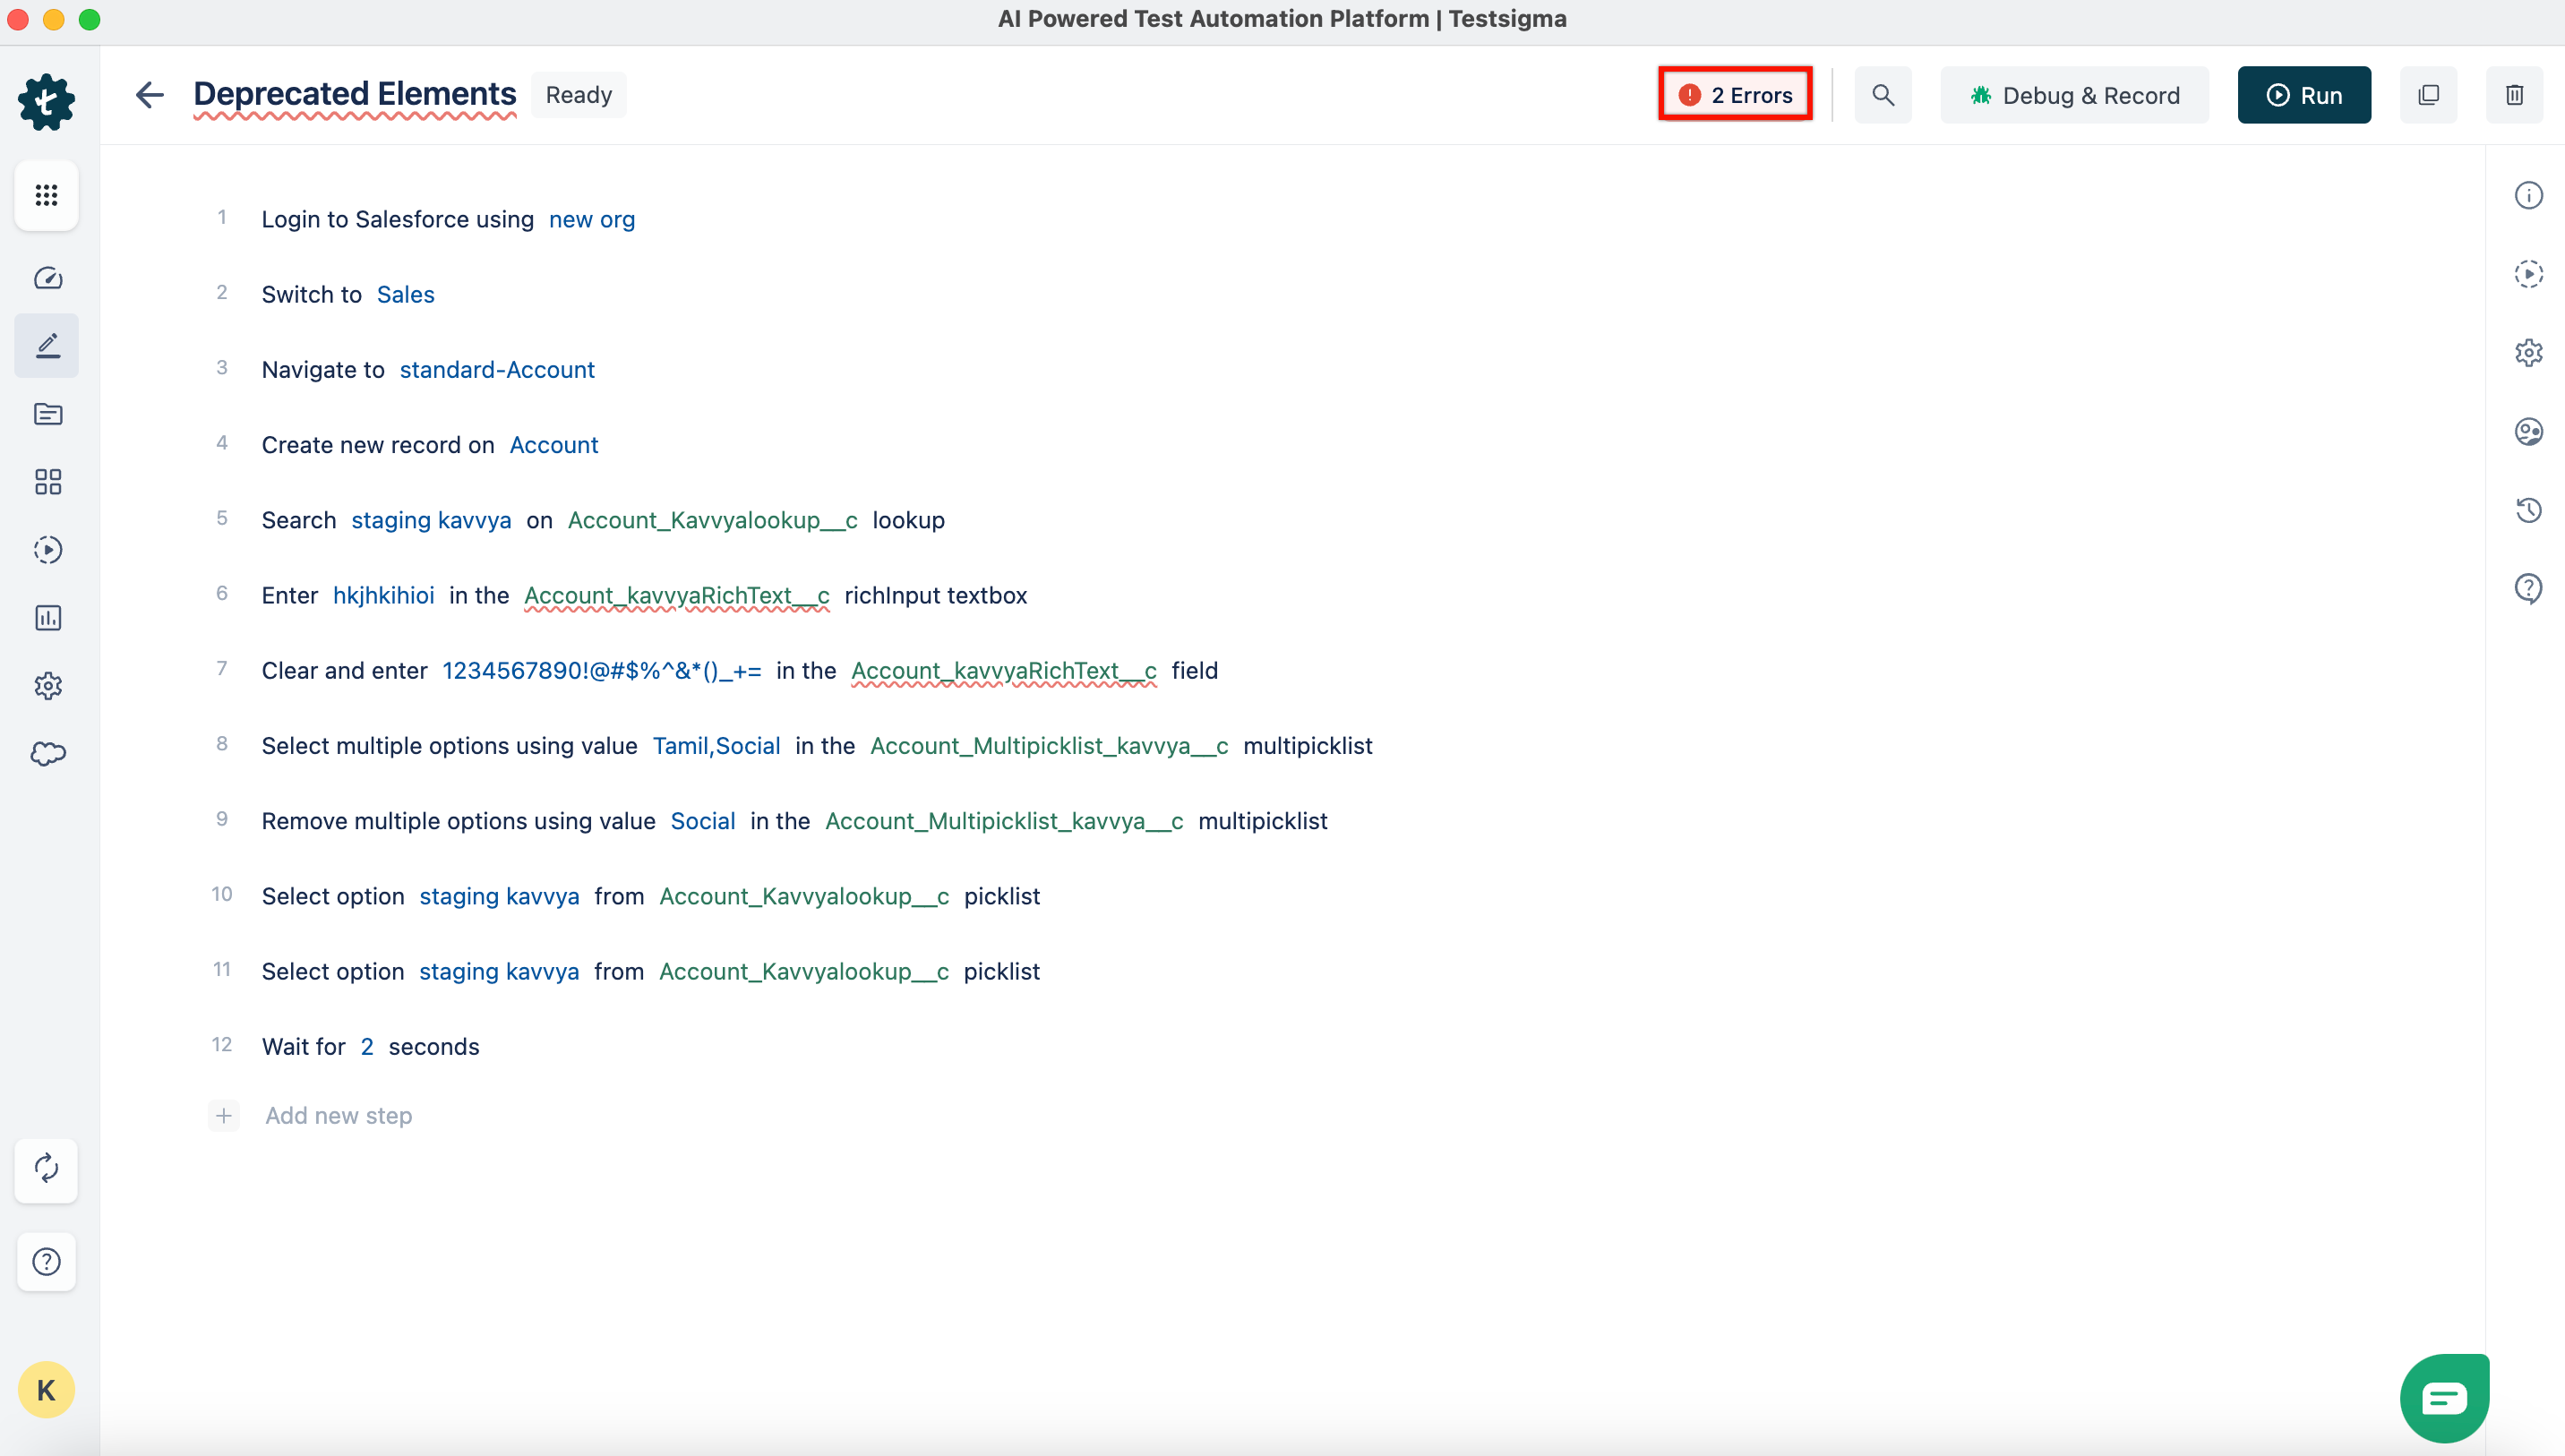Click 'staging kavvya' in step 10
This screenshot has height=1456, width=2565.
499,897
